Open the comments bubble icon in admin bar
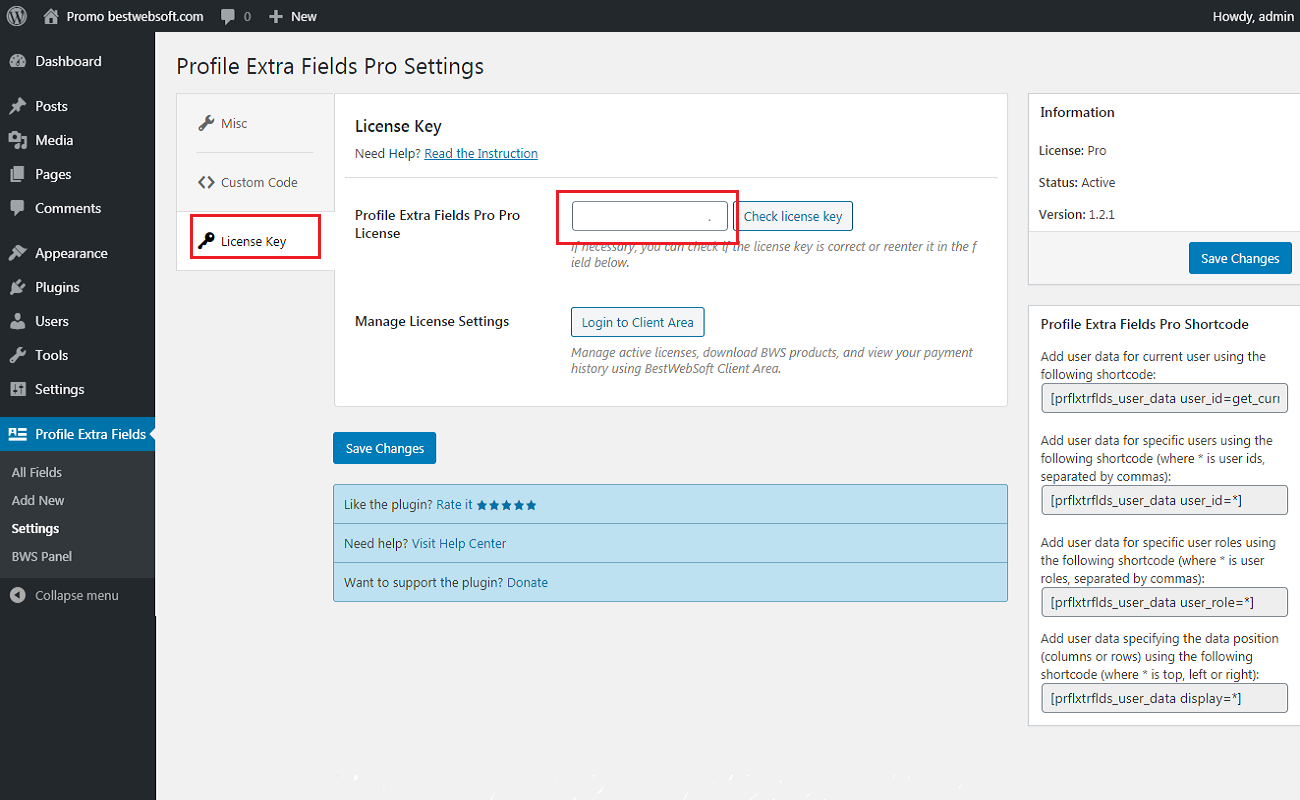 229,17
